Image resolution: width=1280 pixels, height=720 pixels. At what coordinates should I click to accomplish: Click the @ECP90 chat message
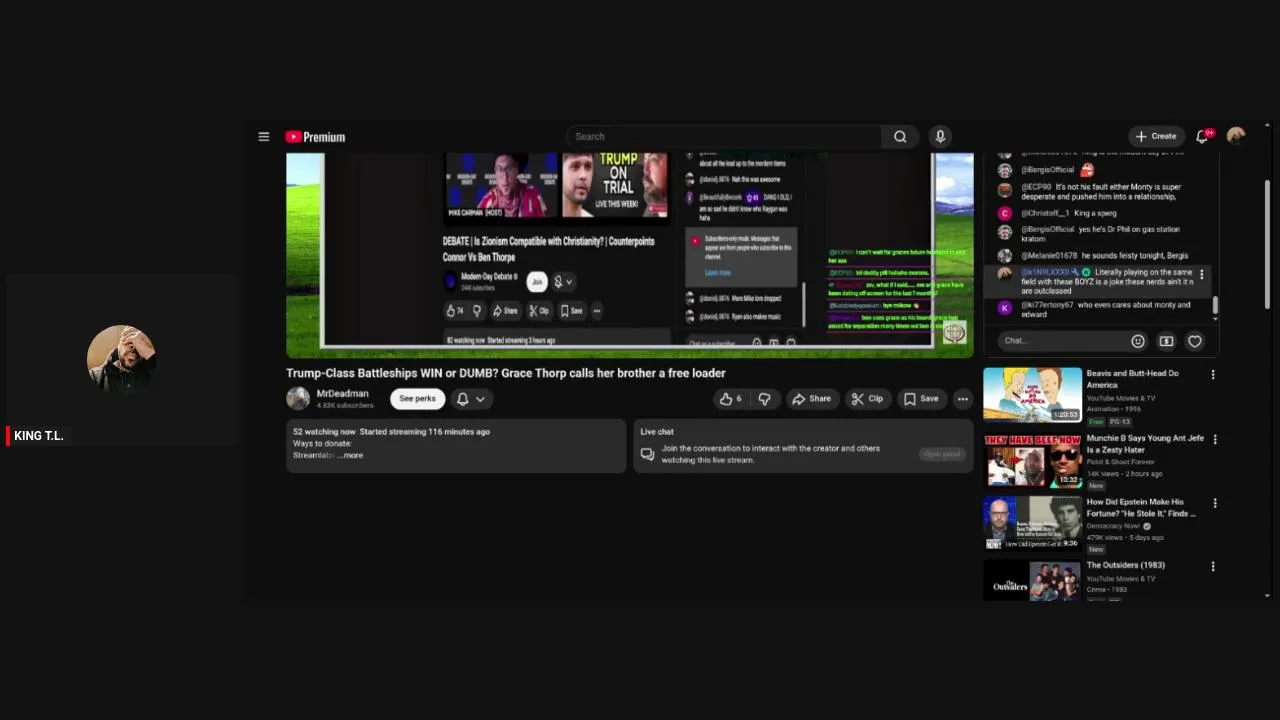pos(1098,192)
